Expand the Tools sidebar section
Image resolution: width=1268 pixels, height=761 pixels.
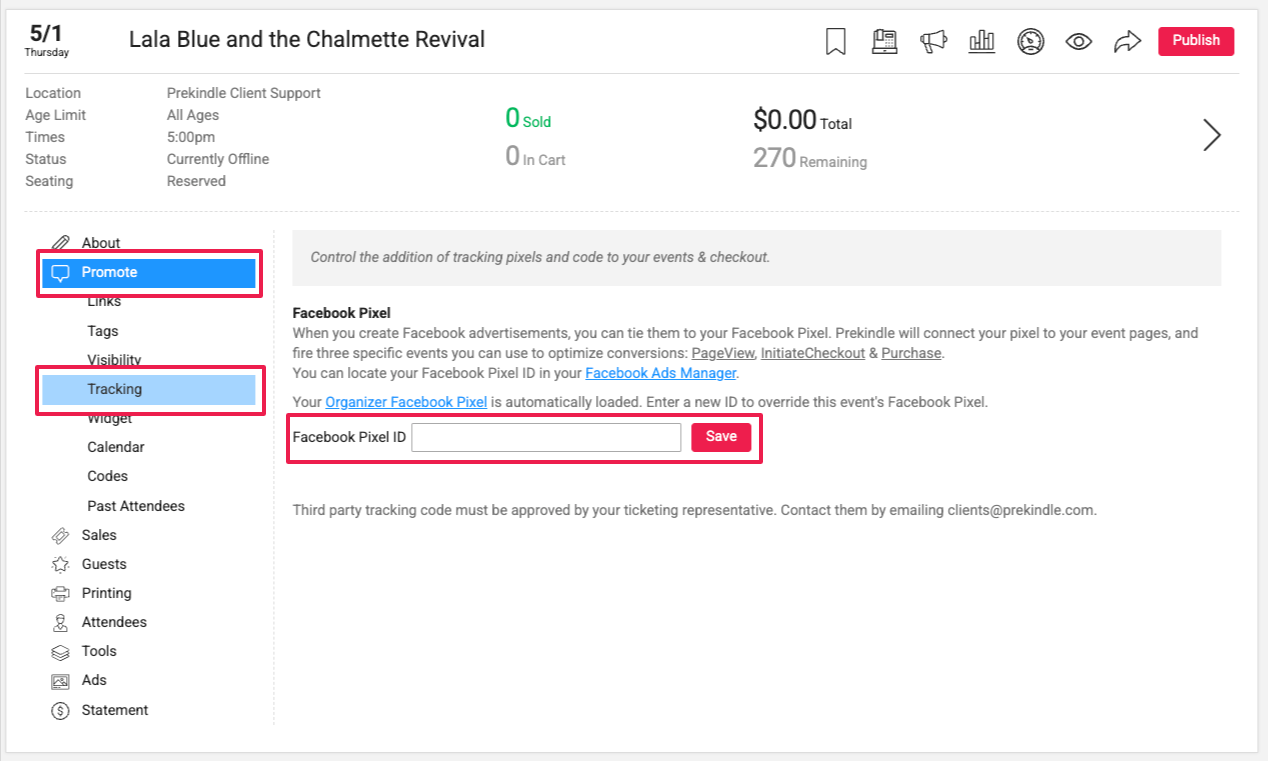point(99,651)
